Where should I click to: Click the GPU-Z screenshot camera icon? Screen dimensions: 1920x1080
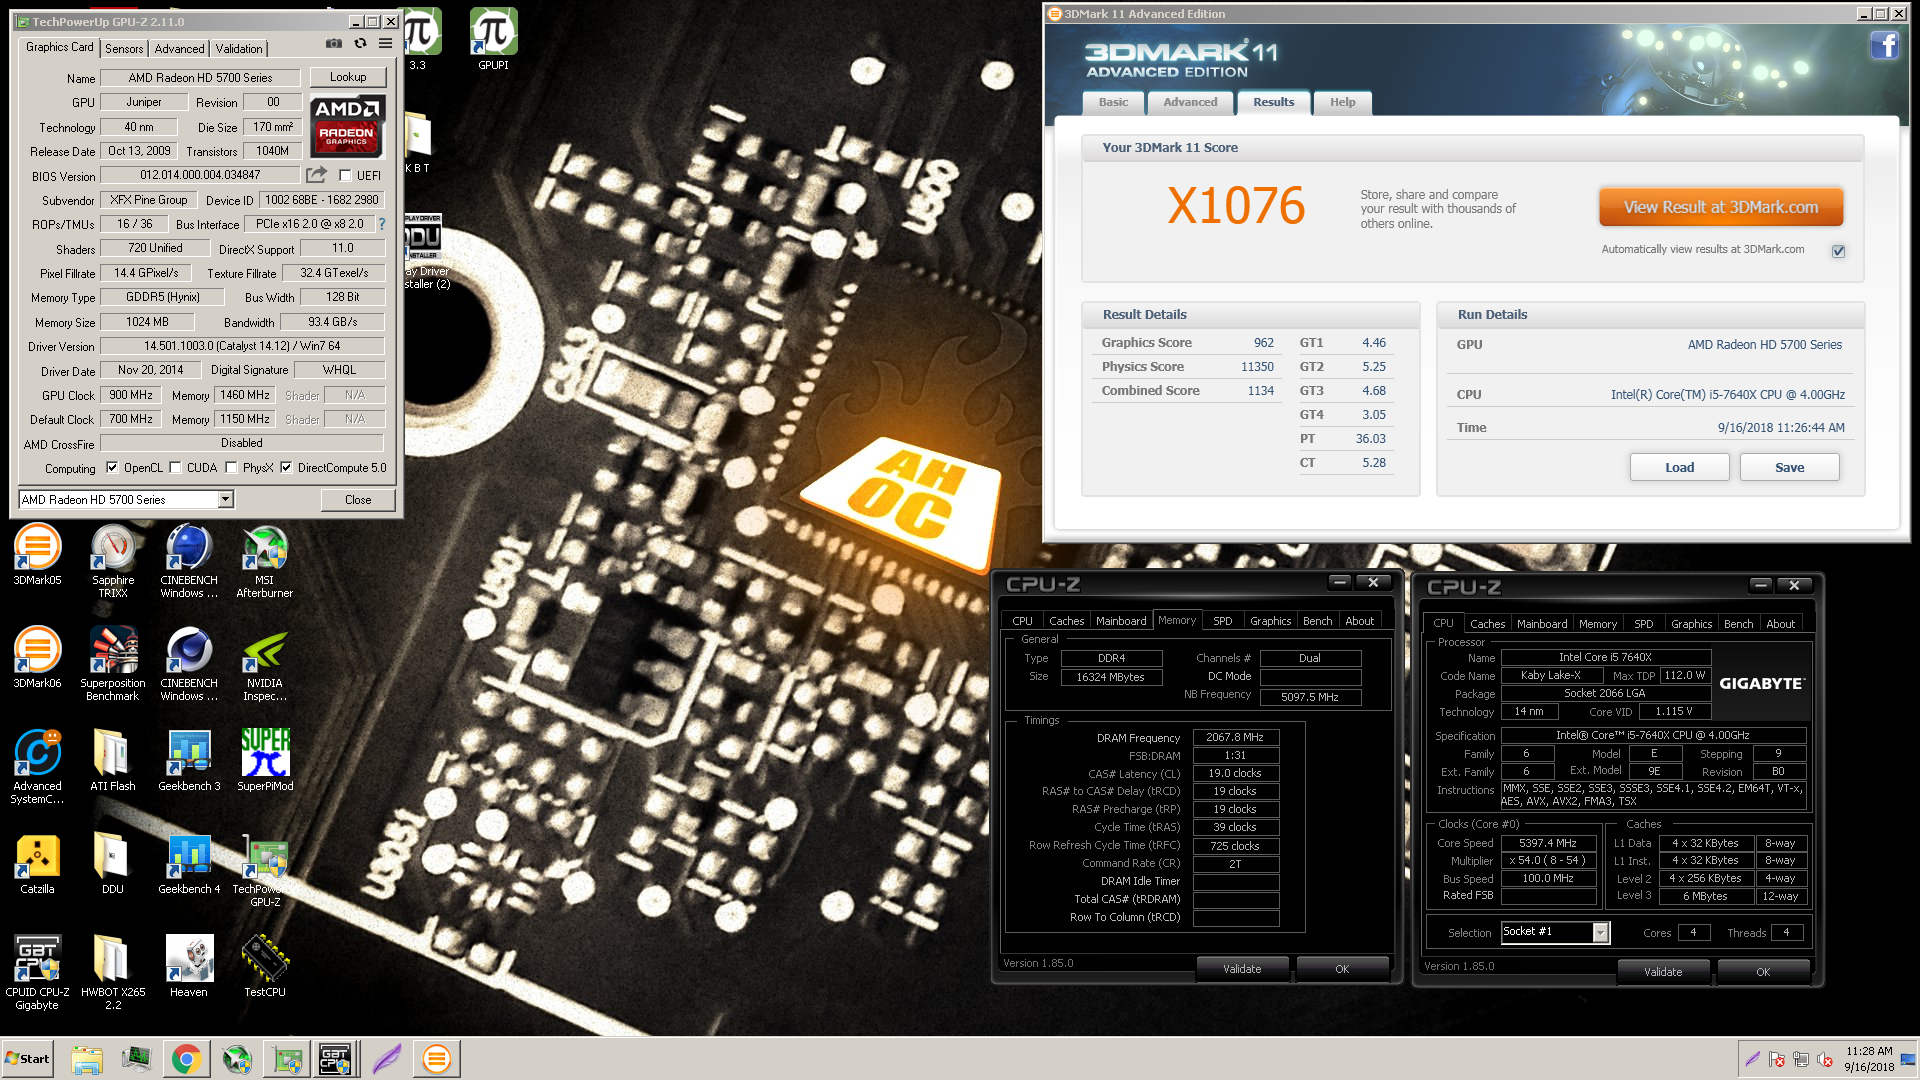(334, 44)
